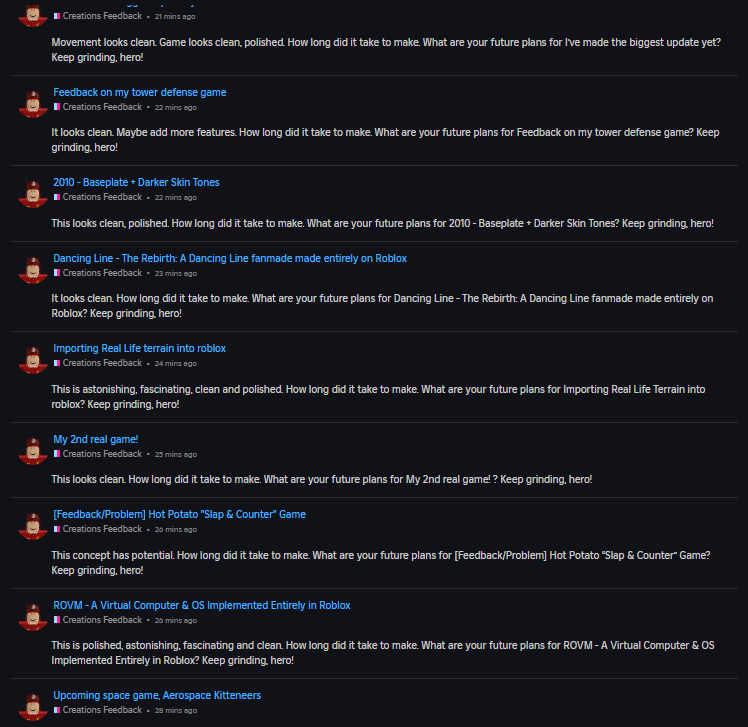
Task: Open the "My 2nd real game!" topic
Action: 95,439
